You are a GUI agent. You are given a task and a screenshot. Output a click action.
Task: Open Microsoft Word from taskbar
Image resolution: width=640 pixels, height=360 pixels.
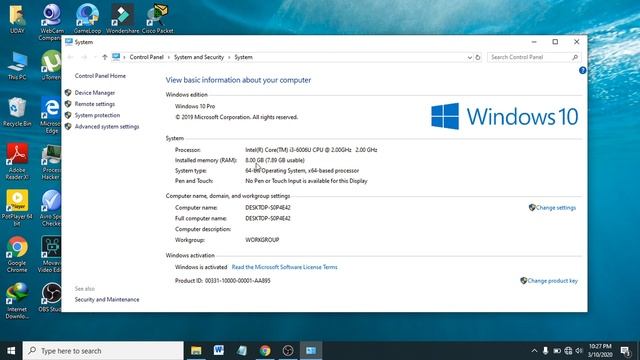pyautogui.click(x=219, y=351)
